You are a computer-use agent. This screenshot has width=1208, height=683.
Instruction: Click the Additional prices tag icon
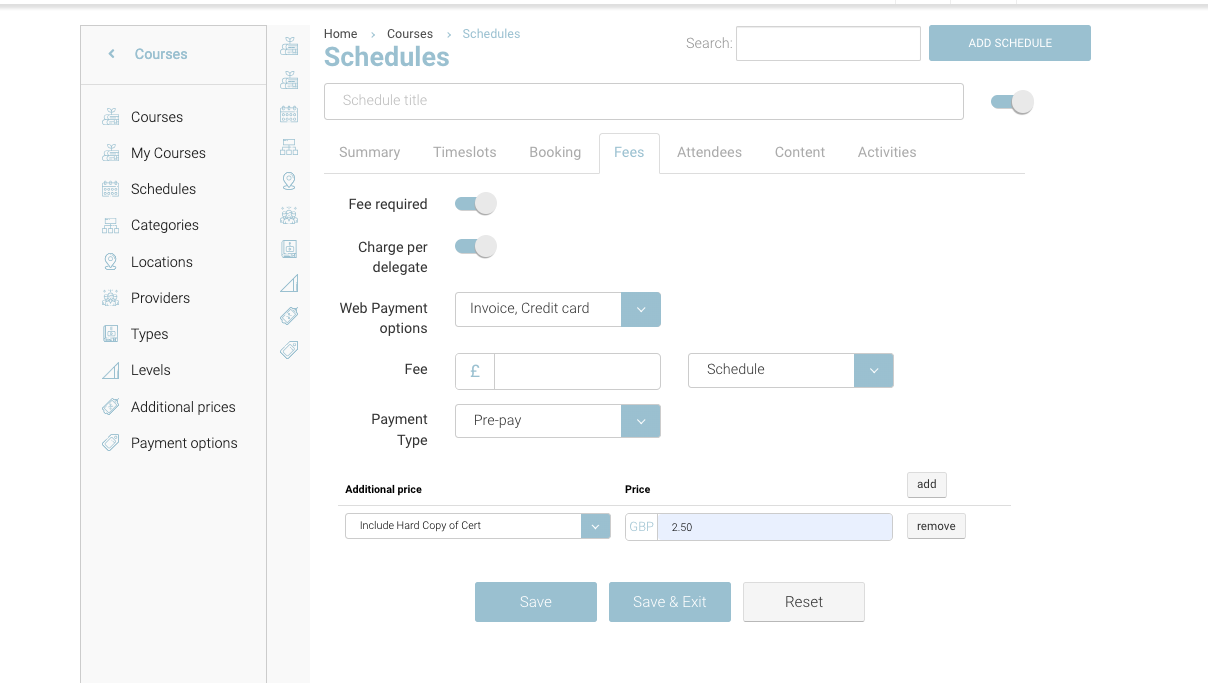point(111,407)
